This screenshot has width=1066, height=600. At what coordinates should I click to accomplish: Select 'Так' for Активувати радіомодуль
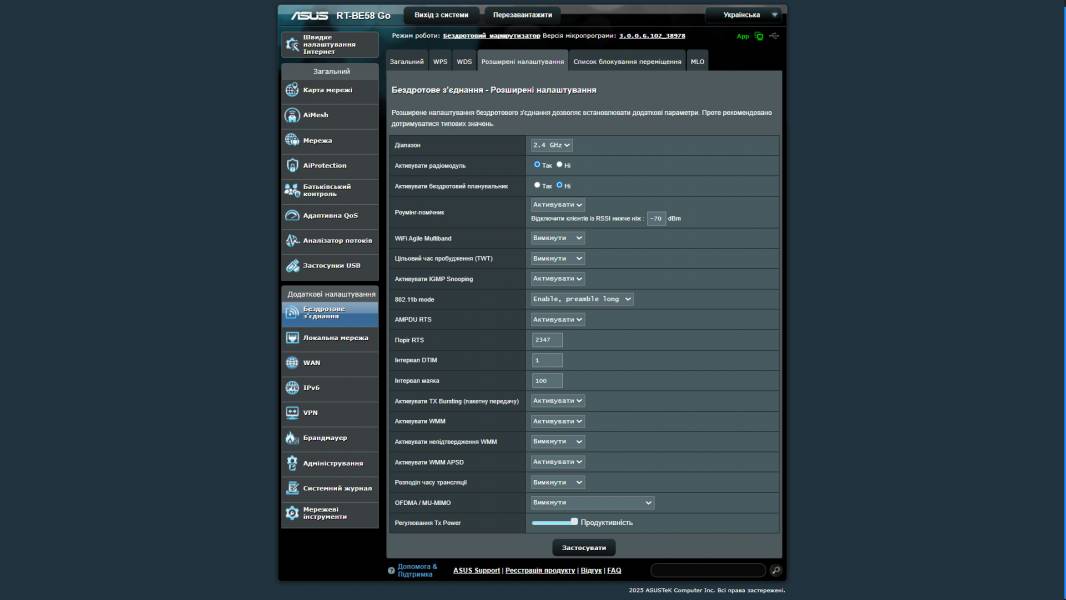coord(537,164)
